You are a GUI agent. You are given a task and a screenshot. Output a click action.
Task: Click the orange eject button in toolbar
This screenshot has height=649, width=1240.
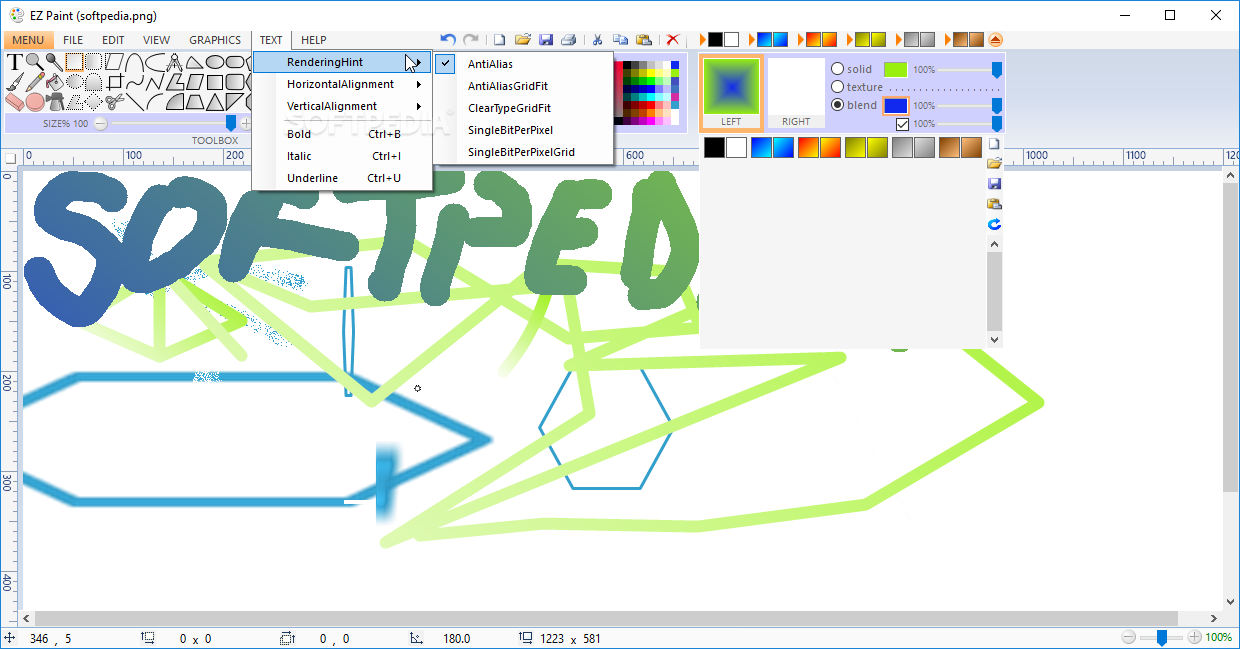pos(995,39)
